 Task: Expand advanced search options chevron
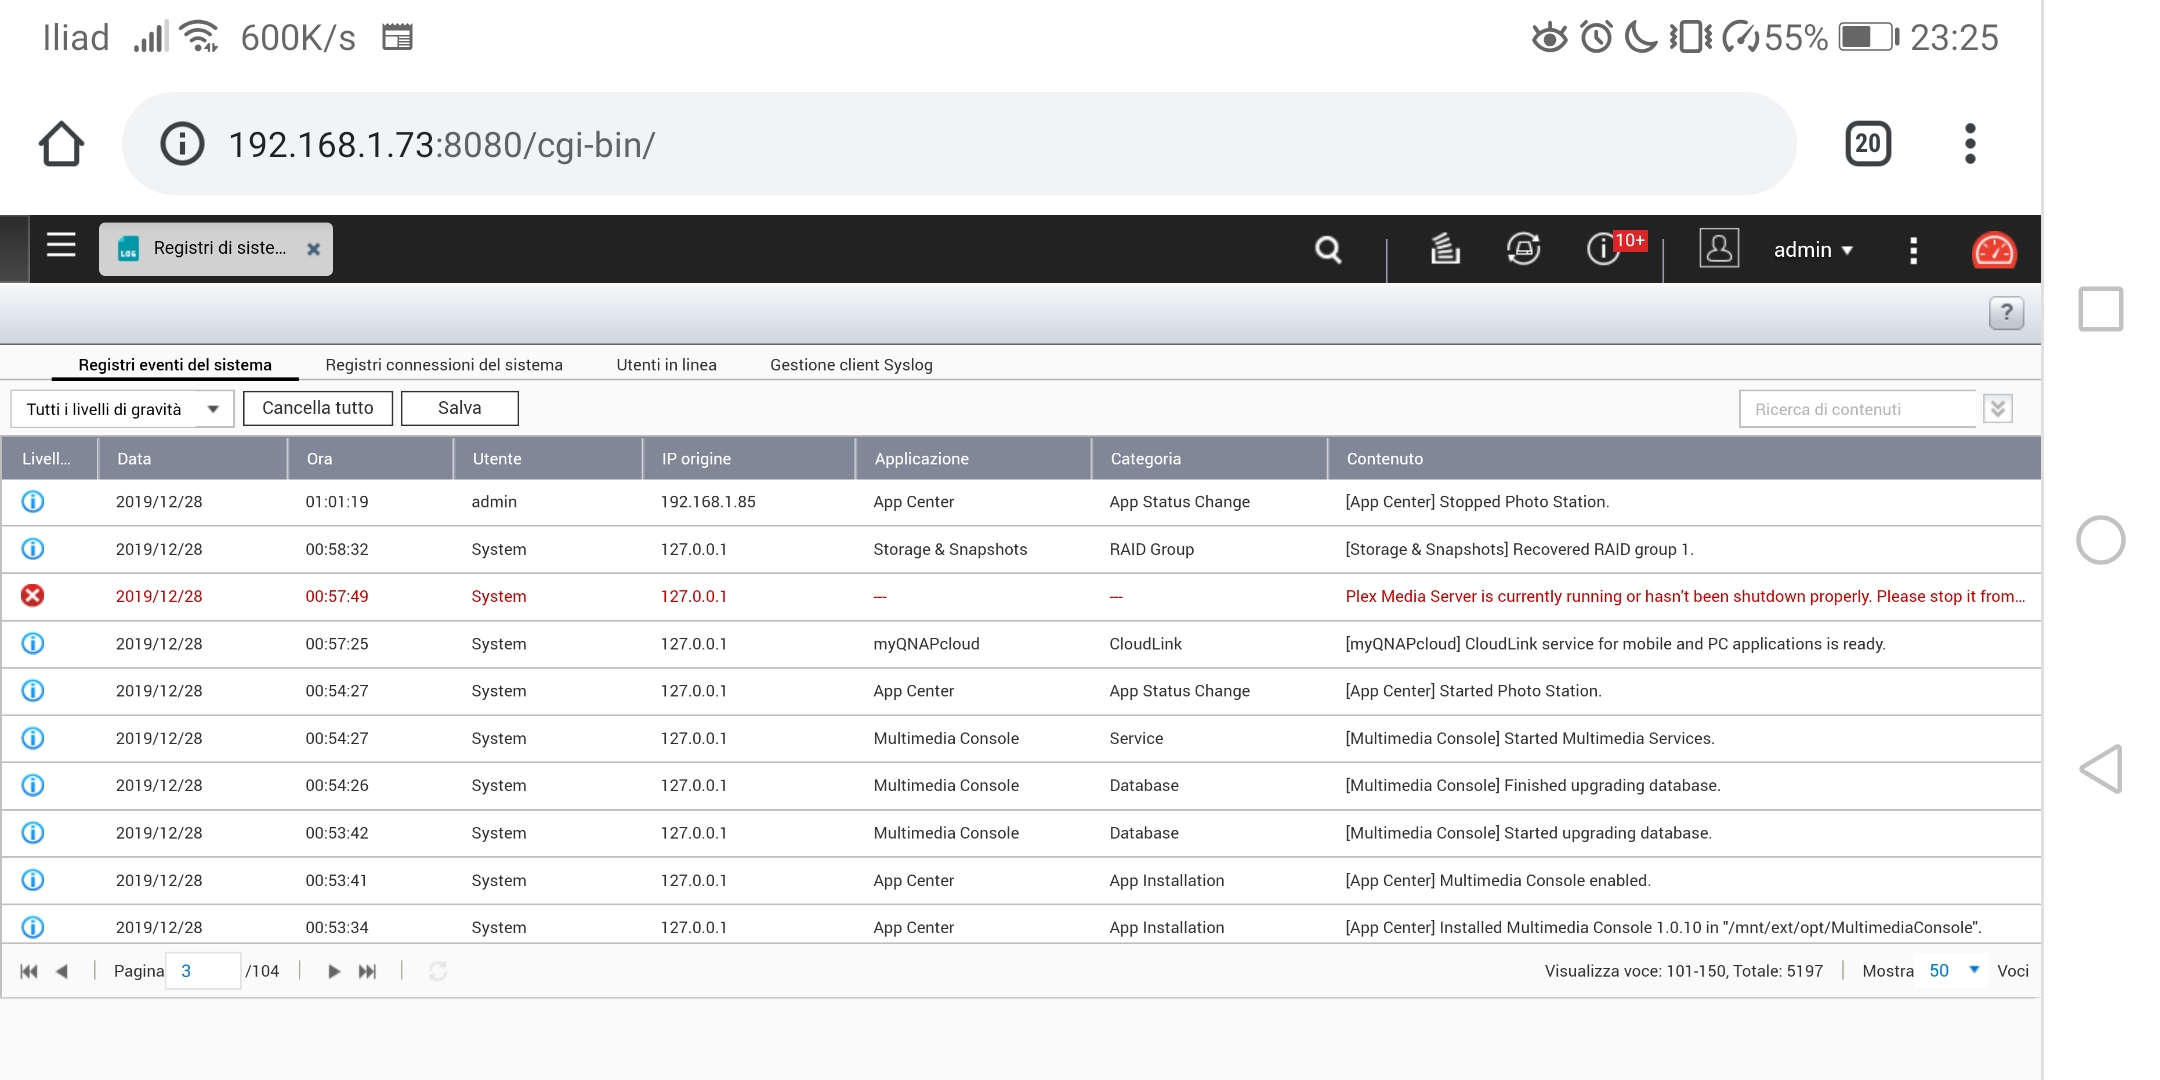point(1997,409)
